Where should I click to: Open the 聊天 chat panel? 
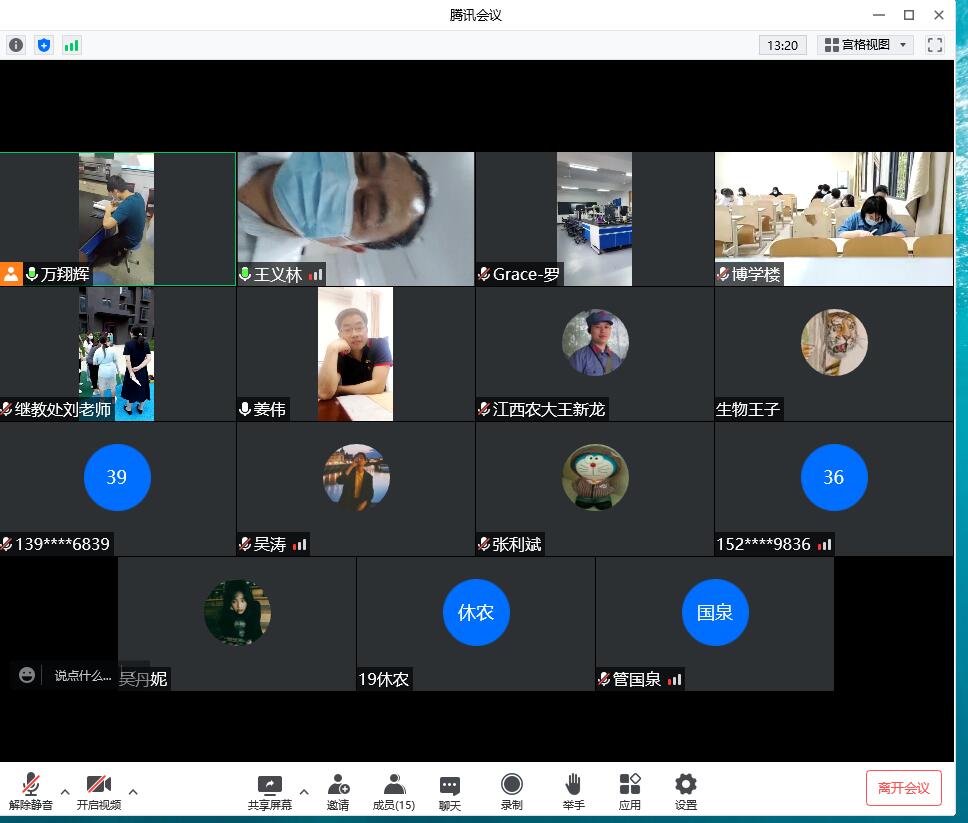click(450, 791)
